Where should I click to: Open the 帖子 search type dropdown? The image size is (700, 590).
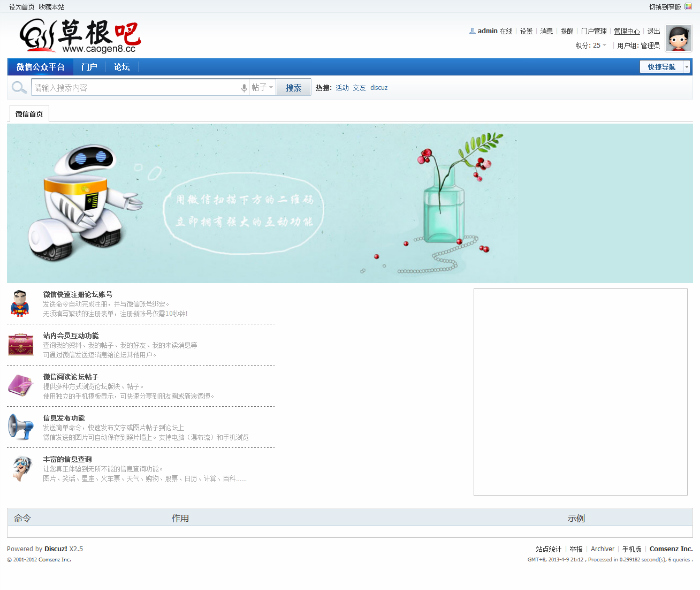point(262,88)
